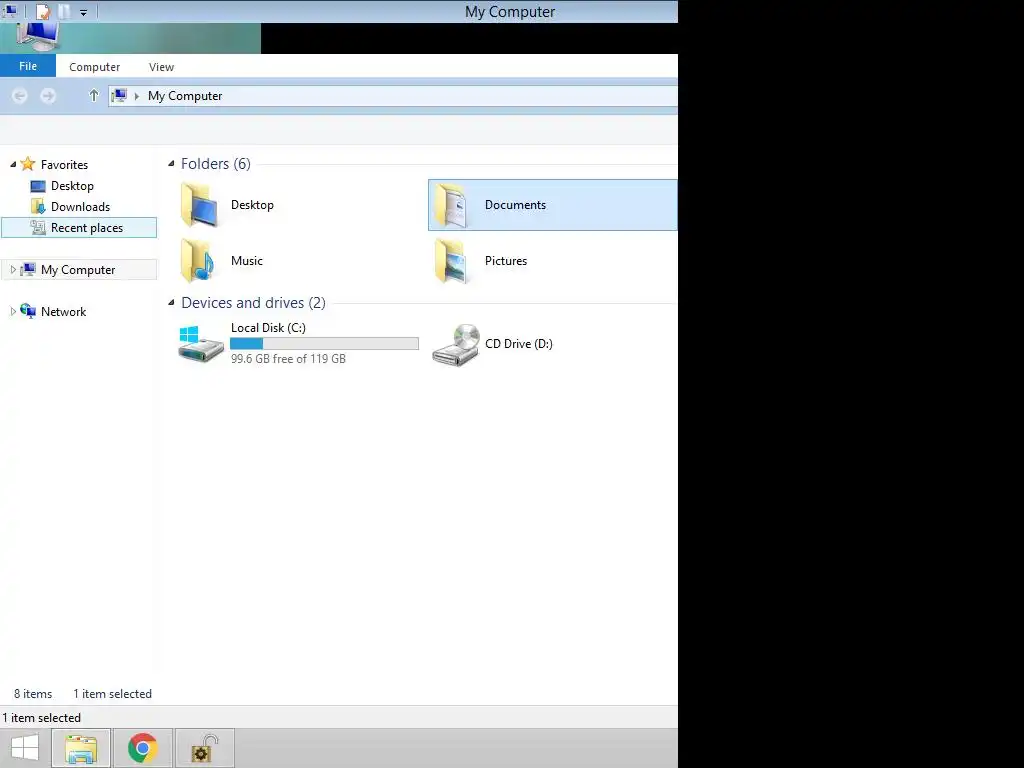Click the 8 items status text
The image size is (1024, 768).
(33, 694)
